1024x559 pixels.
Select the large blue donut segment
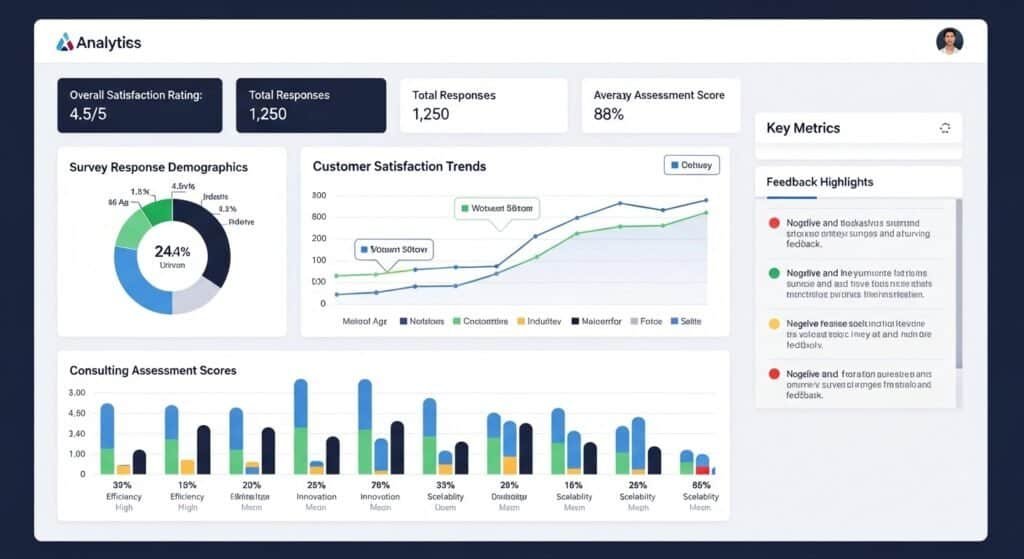[x=137, y=280]
